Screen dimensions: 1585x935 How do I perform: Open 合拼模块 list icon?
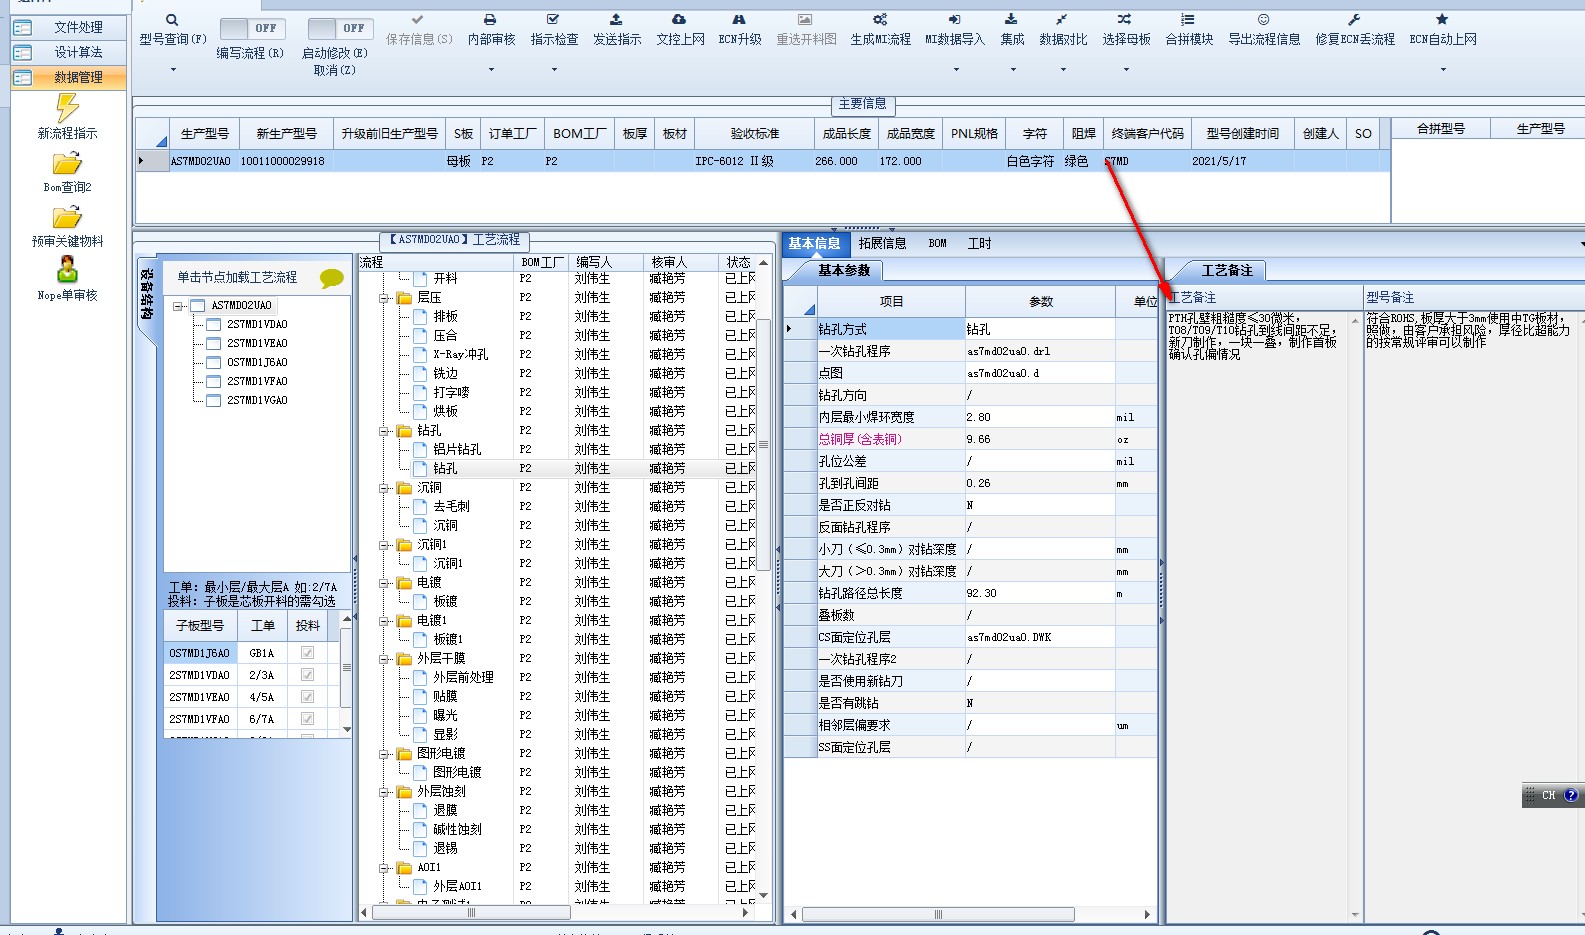[x=1188, y=20]
